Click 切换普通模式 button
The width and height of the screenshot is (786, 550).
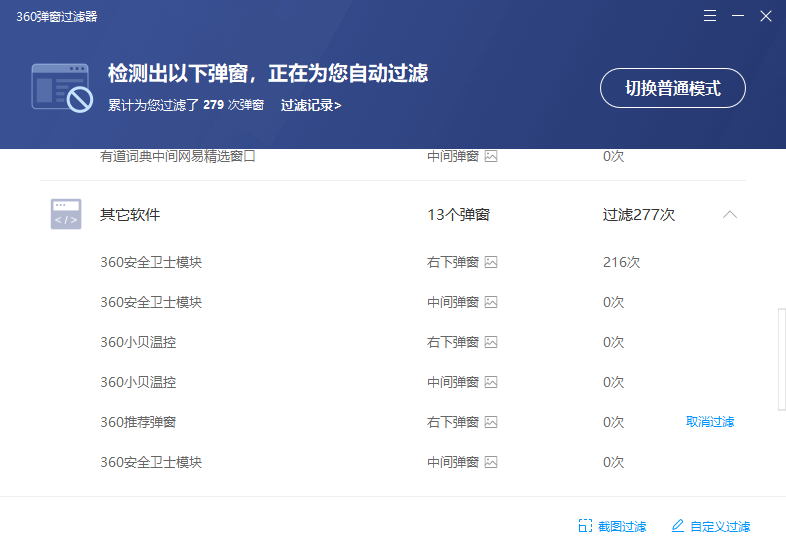pyautogui.click(x=672, y=88)
